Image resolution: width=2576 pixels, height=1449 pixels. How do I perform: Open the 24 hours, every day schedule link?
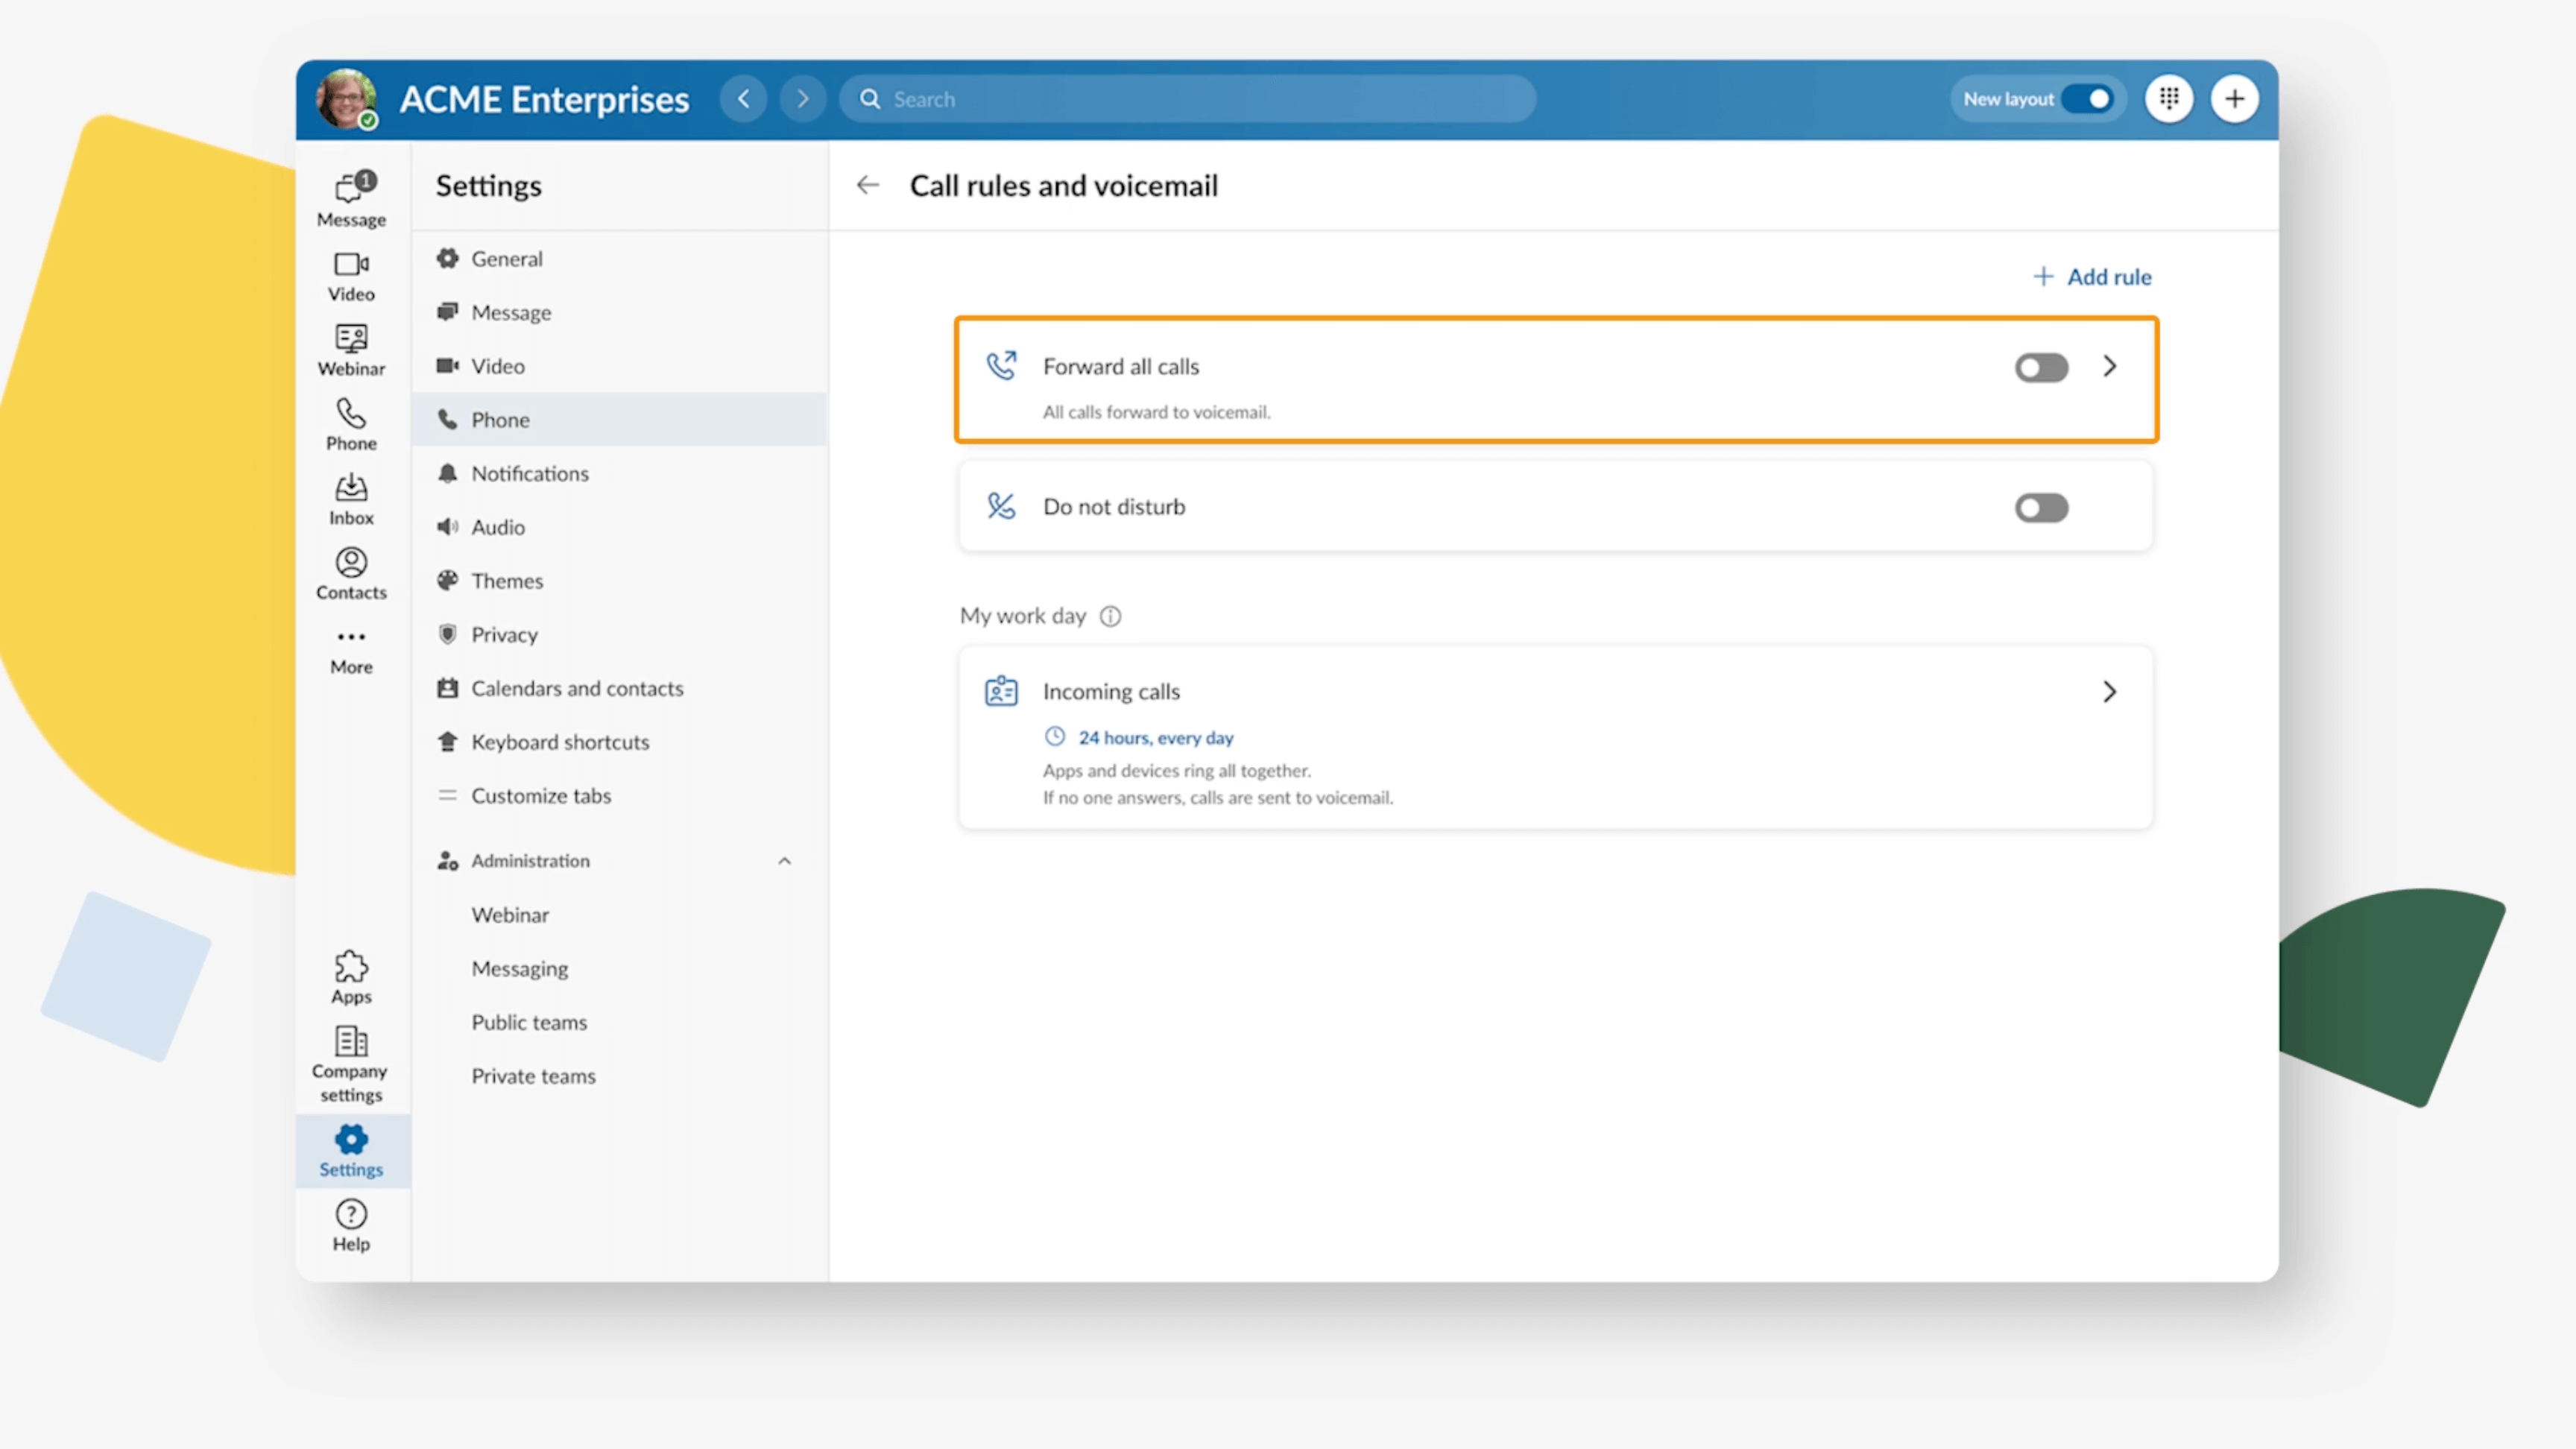click(x=1155, y=737)
